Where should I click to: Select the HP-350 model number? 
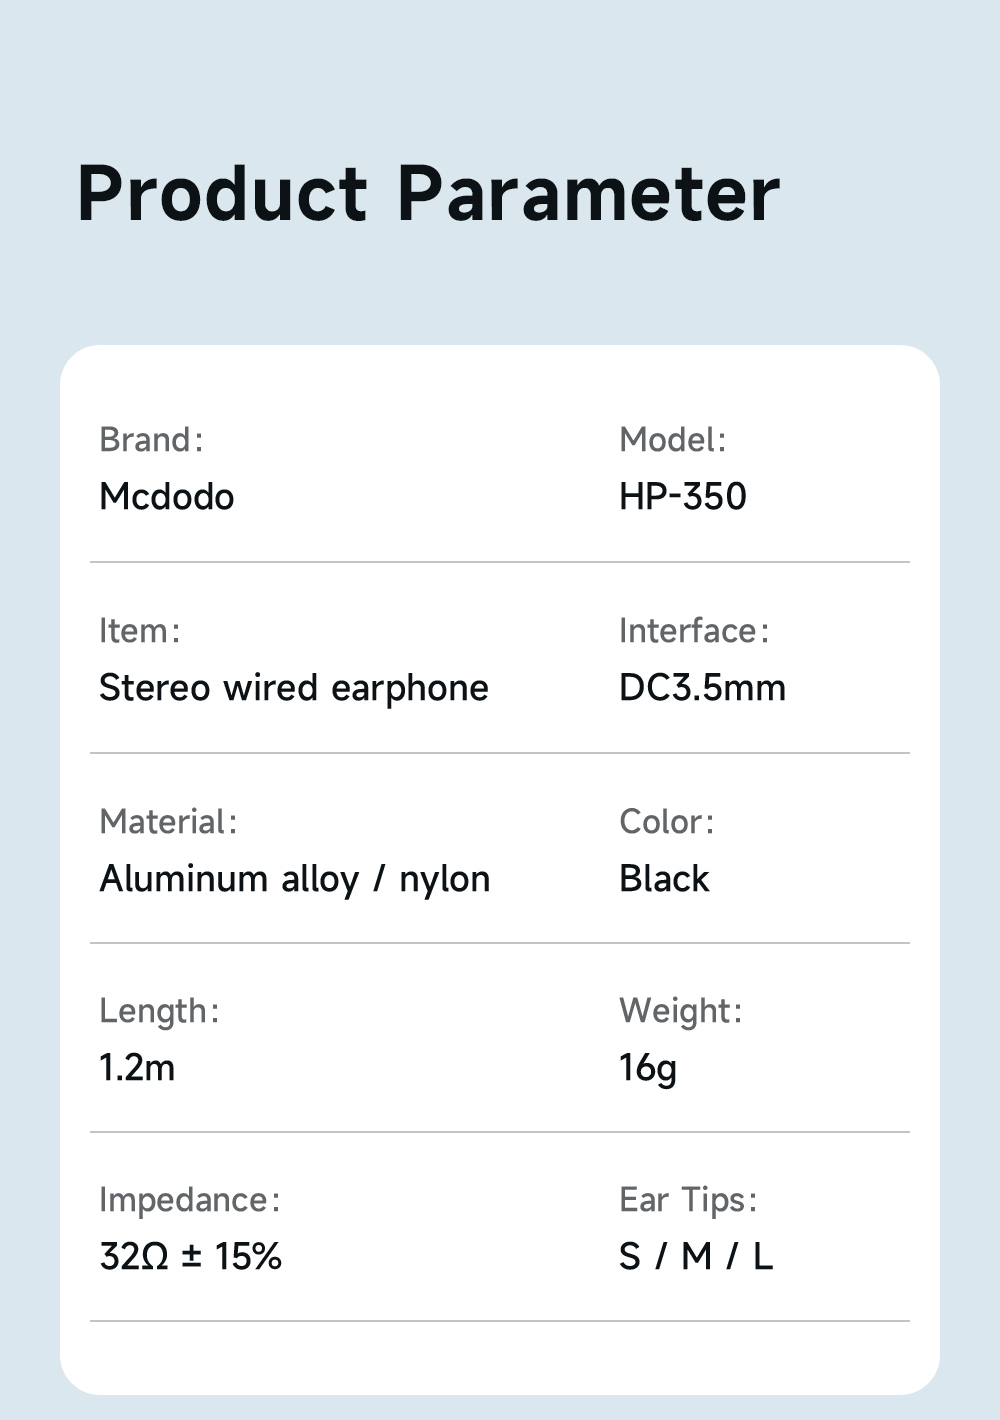pyautogui.click(x=683, y=497)
